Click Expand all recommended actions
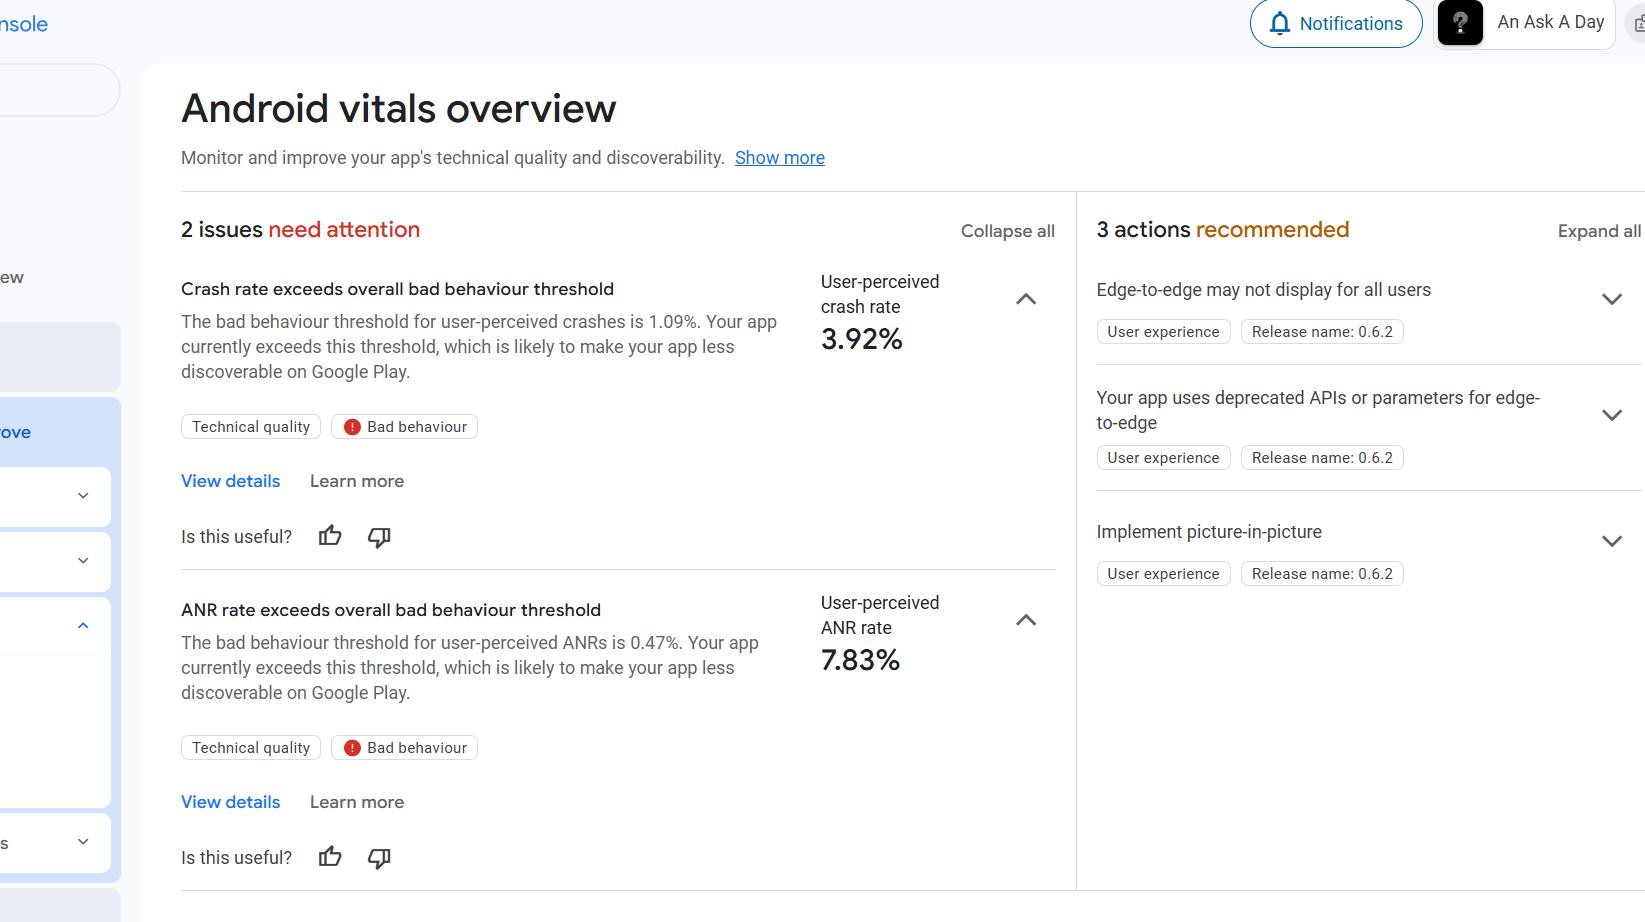The height and width of the screenshot is (922, 1645). coord(1598,231)
